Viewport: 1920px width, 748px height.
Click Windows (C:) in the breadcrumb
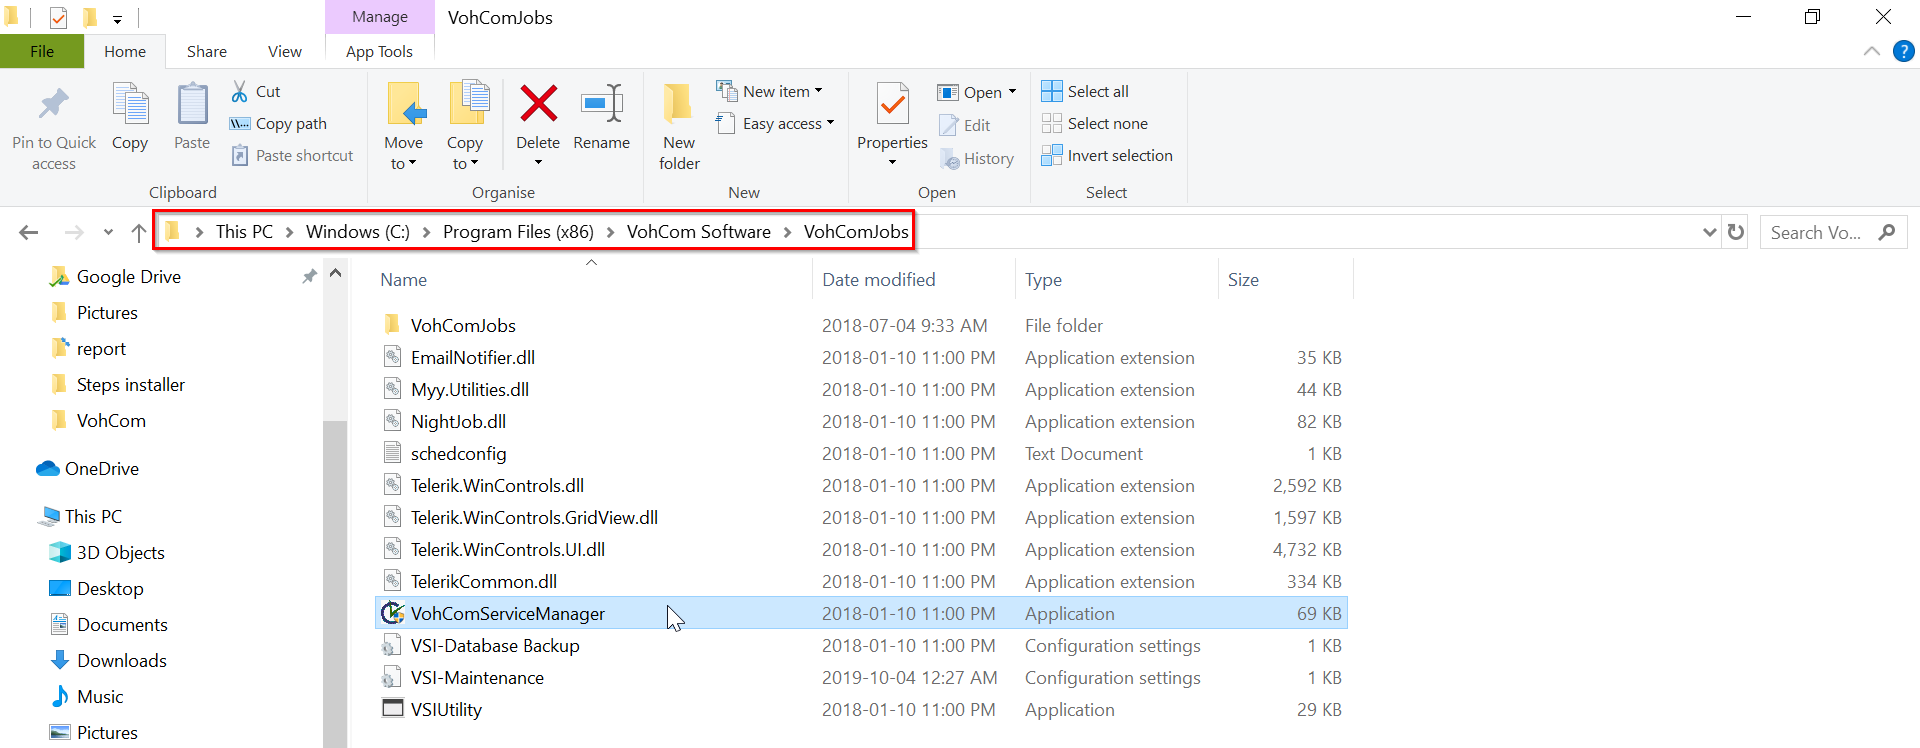[x=358, y=232]
